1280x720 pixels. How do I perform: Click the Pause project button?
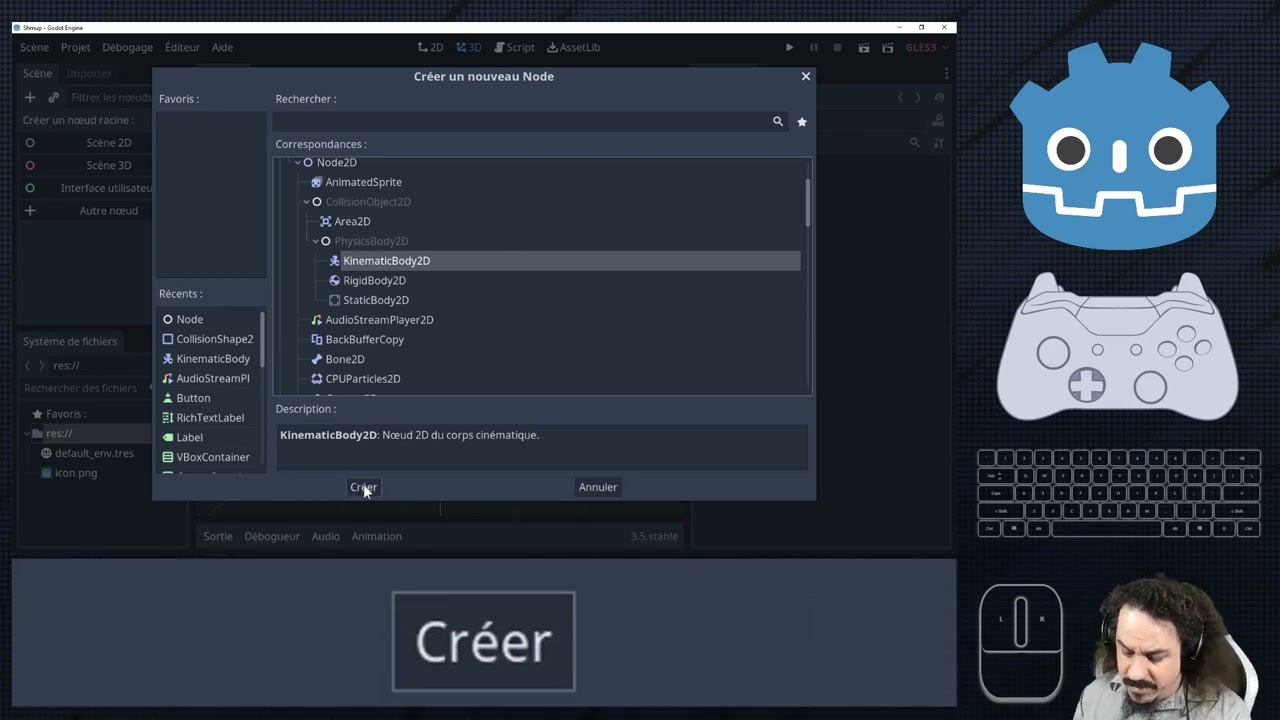(813, 47)
